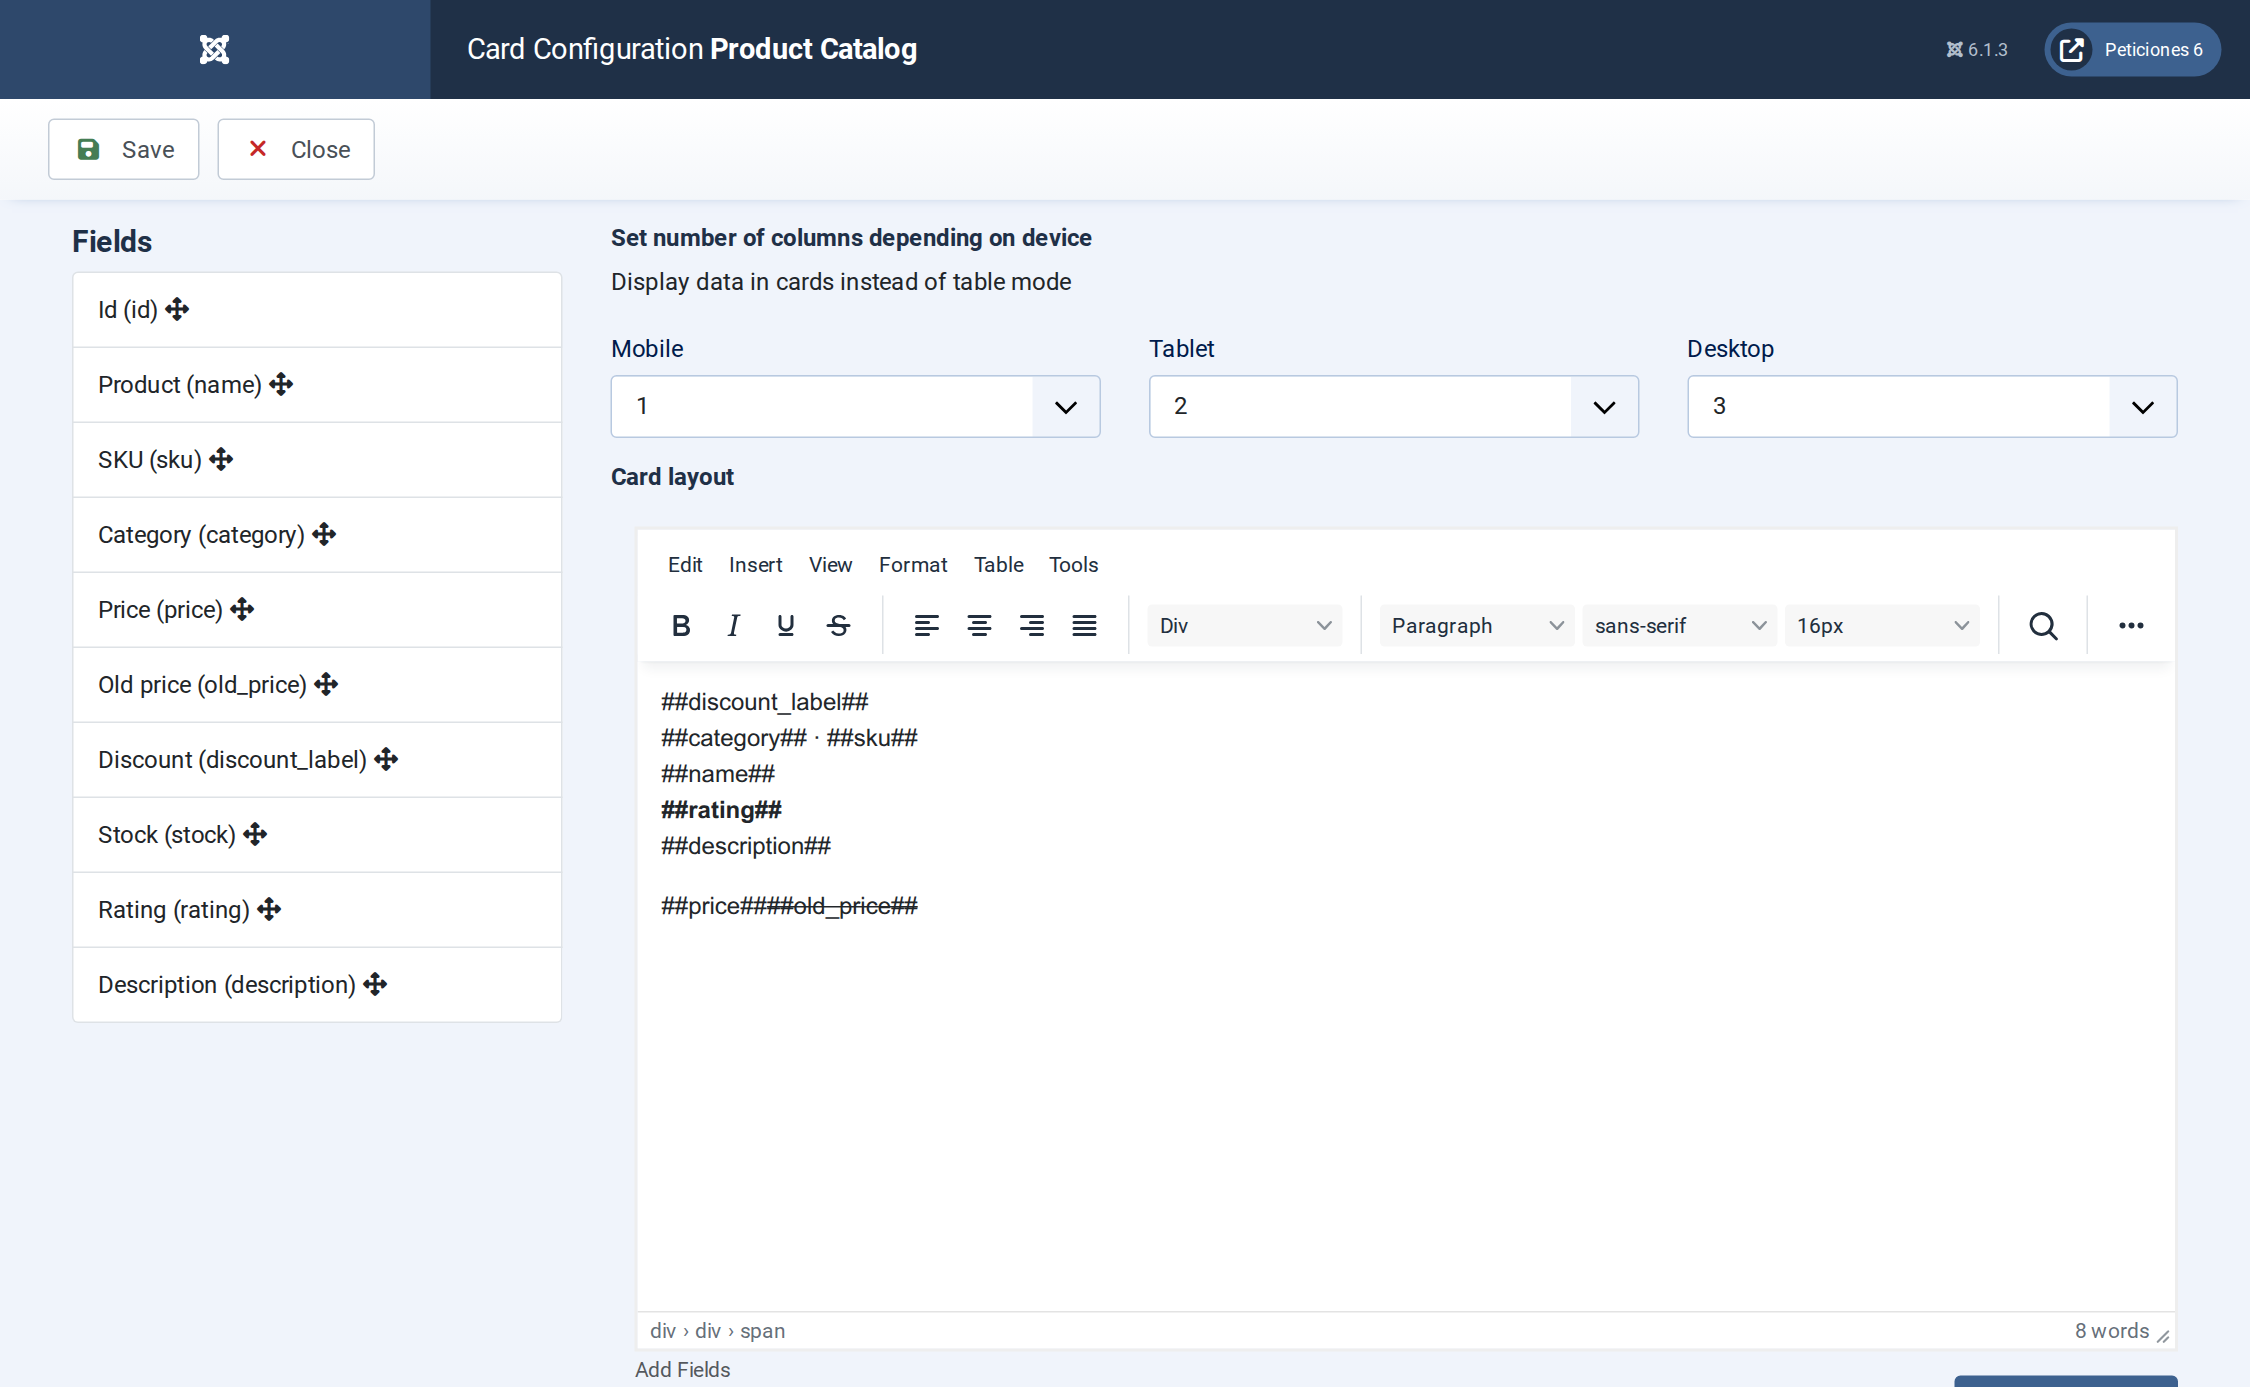Grab the move handle of SKU (sku) field

tap(221, 459)
